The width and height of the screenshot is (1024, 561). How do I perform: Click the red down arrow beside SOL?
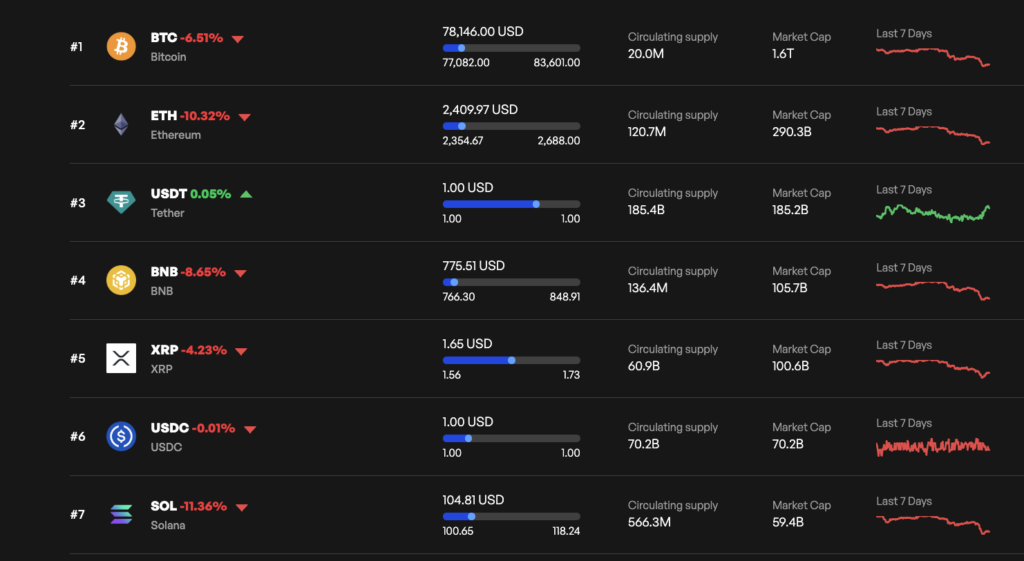pos(241,507)
